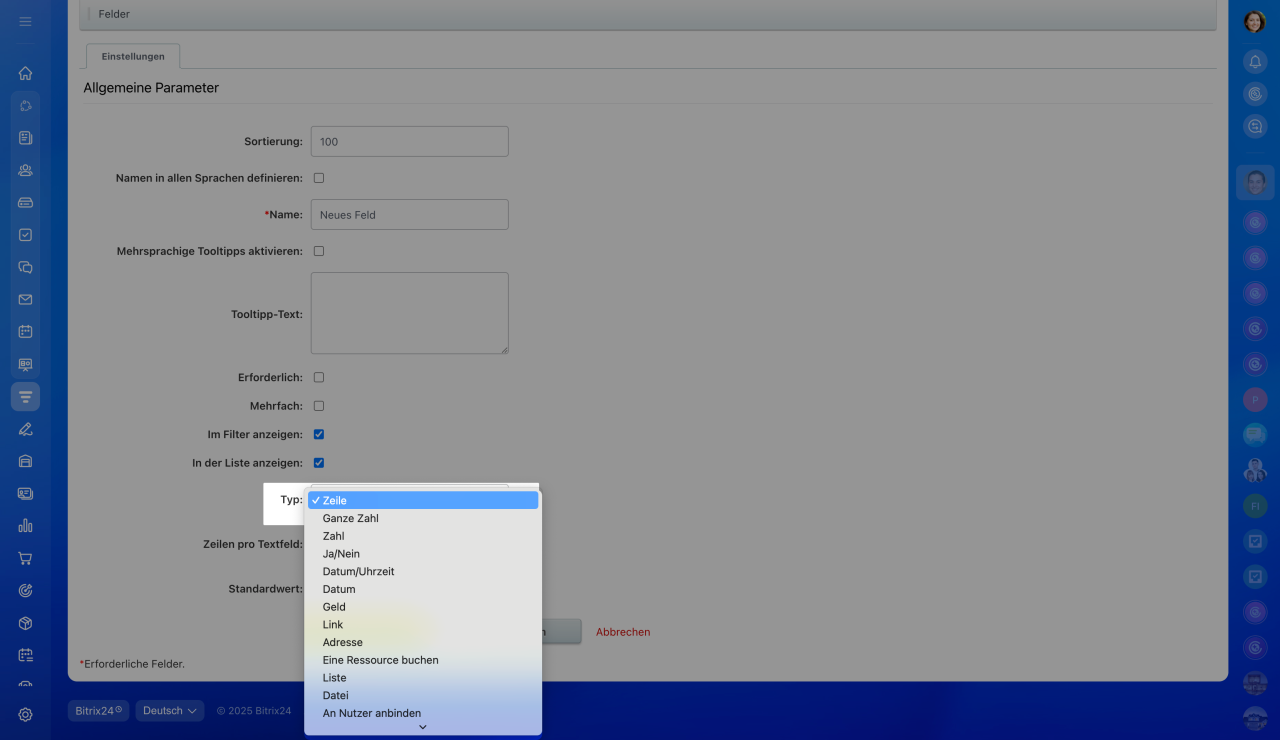Image resolution: width=1280 pixels, height=740 pixels.
Task: Choose 'Ganze Zahl' type option
Action: tap(423, 518)
